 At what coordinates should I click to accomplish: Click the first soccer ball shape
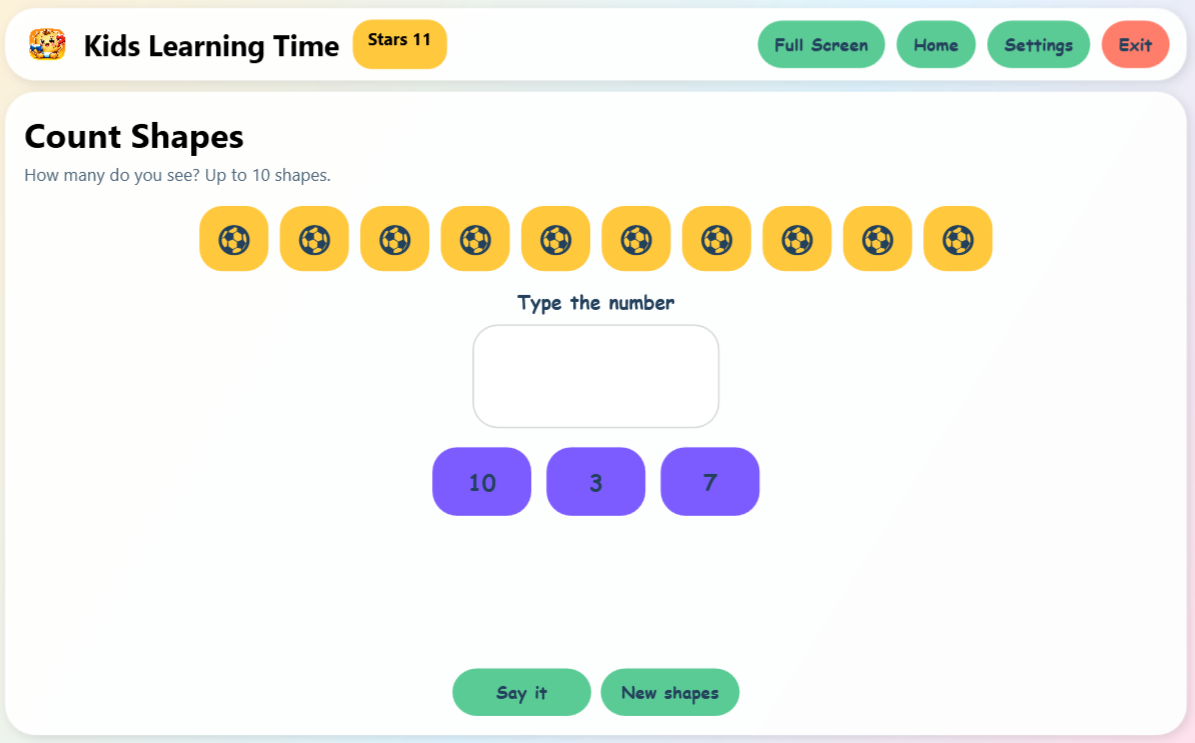pos(234,239)
